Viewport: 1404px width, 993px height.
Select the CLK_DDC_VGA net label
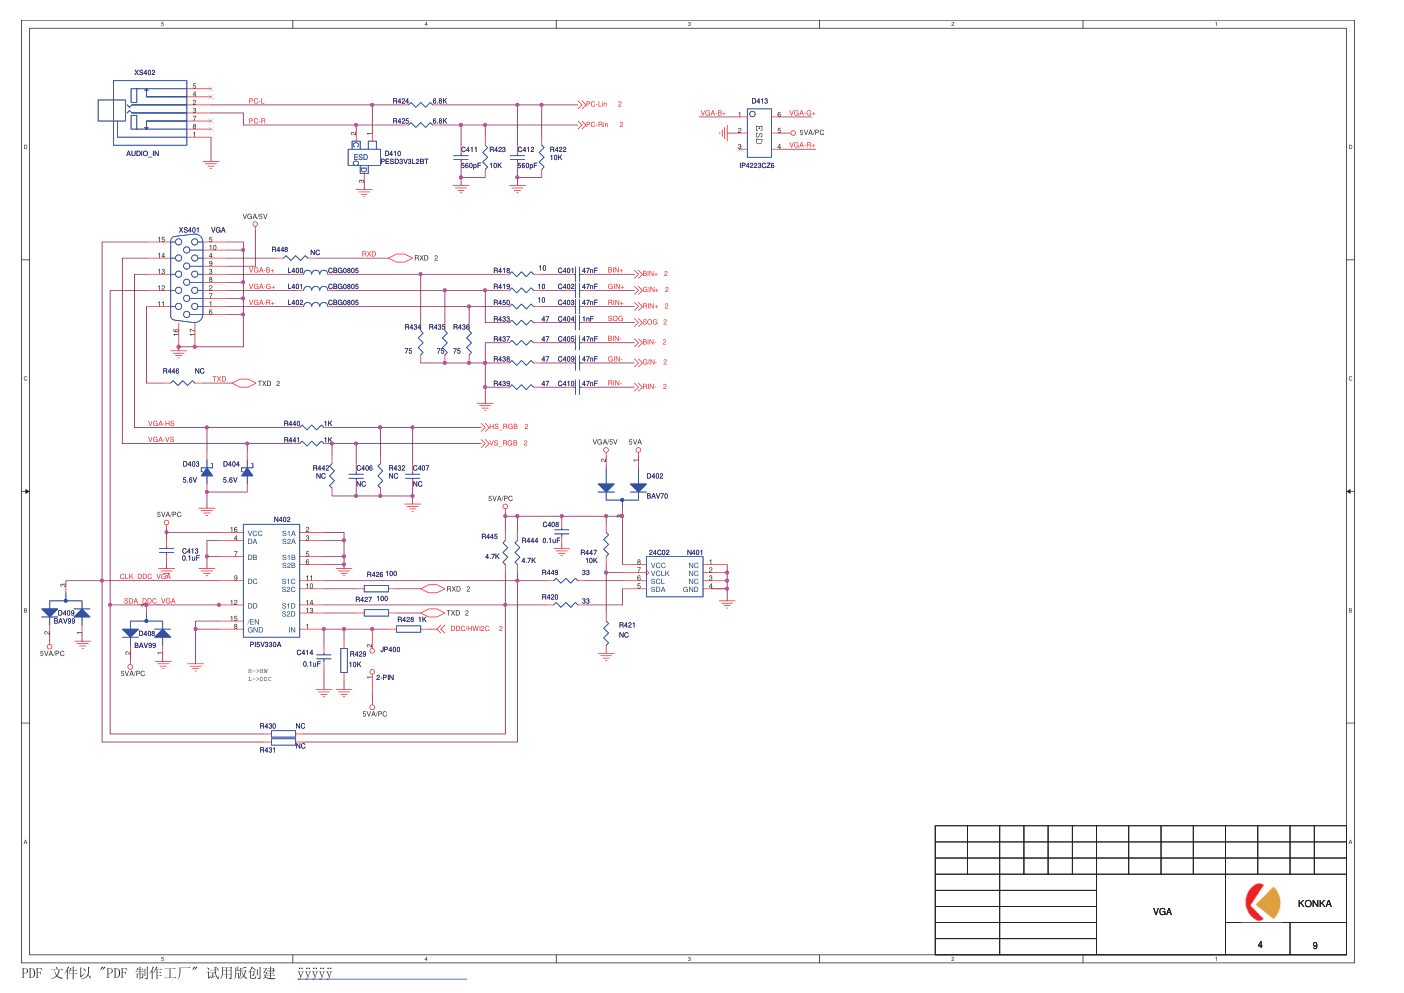coord(146,577)
